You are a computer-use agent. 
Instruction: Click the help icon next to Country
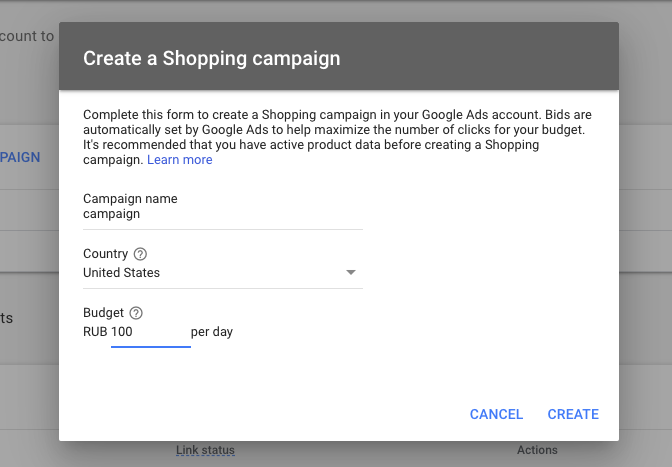coord(140,255)
